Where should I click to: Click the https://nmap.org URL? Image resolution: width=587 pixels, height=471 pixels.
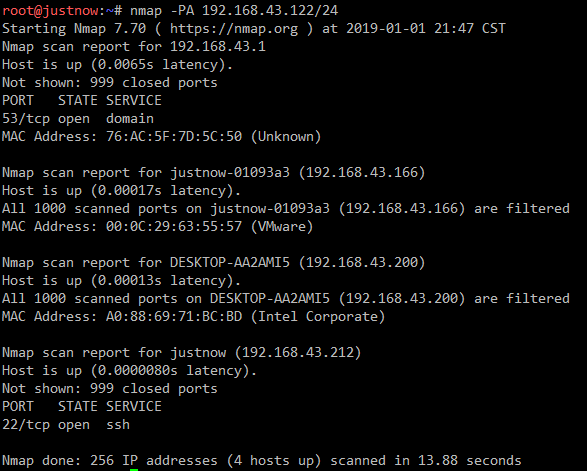click(234, 28)
